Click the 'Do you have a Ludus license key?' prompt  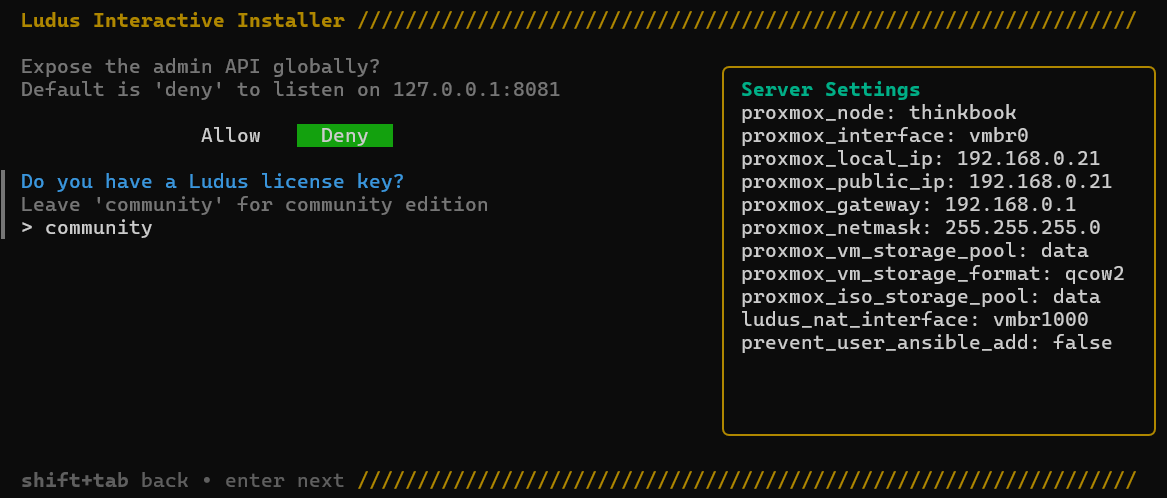click(212, 182)
